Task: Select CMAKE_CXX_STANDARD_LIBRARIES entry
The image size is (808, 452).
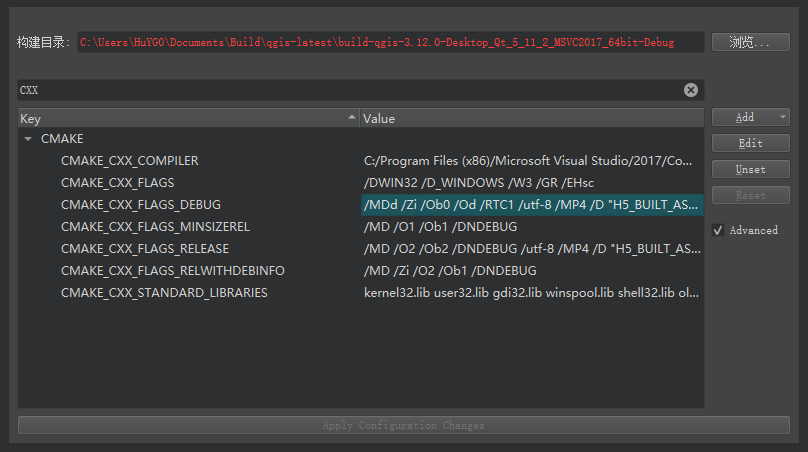Action: click(x=164, y=293)
